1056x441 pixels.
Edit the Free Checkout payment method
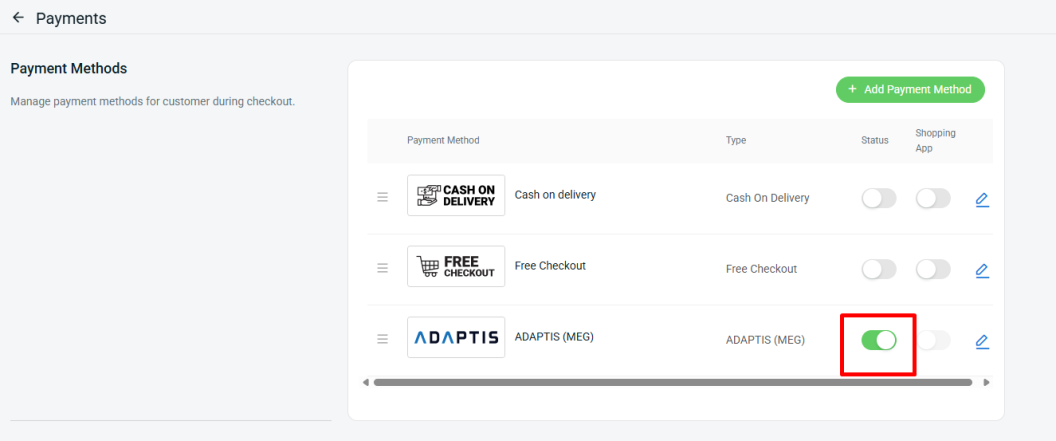(x=982, y=271)
